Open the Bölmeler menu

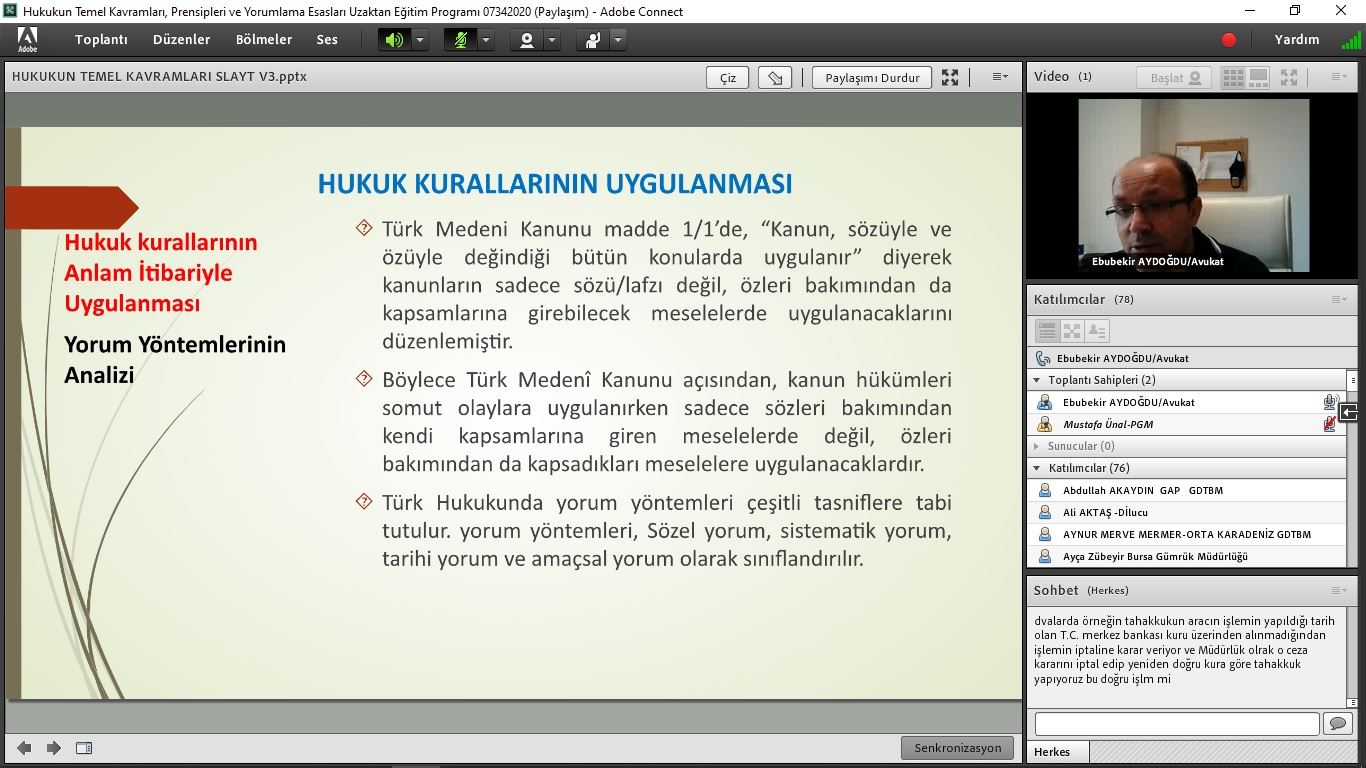click(264, 40)
